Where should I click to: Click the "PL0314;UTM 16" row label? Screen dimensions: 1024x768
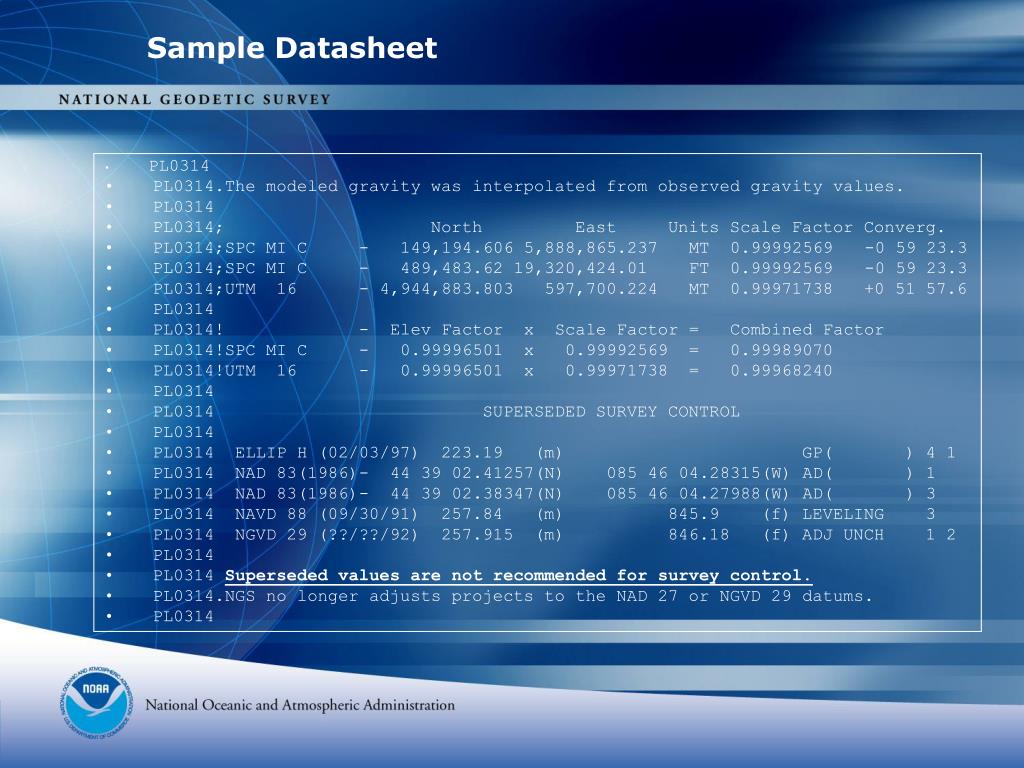(225, 289)
